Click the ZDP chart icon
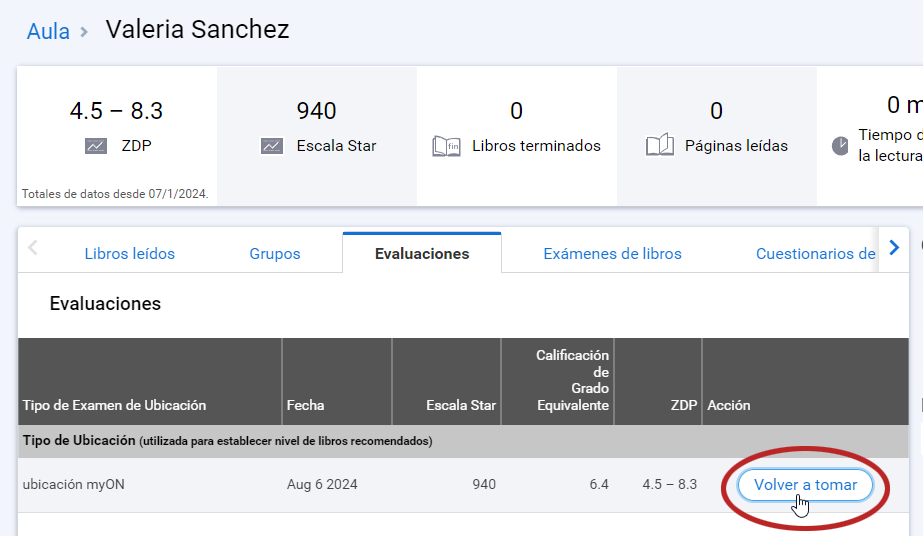 (x=96, y=146)
